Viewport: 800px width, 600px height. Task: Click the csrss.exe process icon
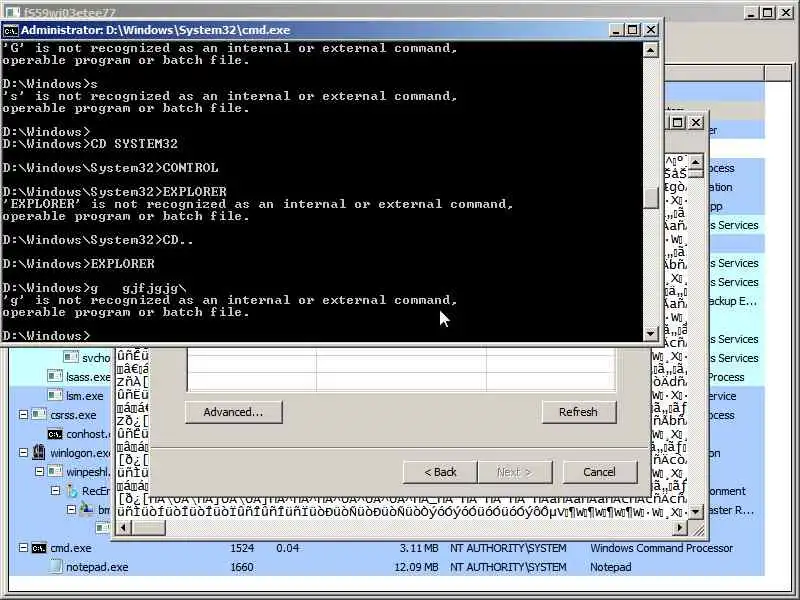tap(39, 414)
